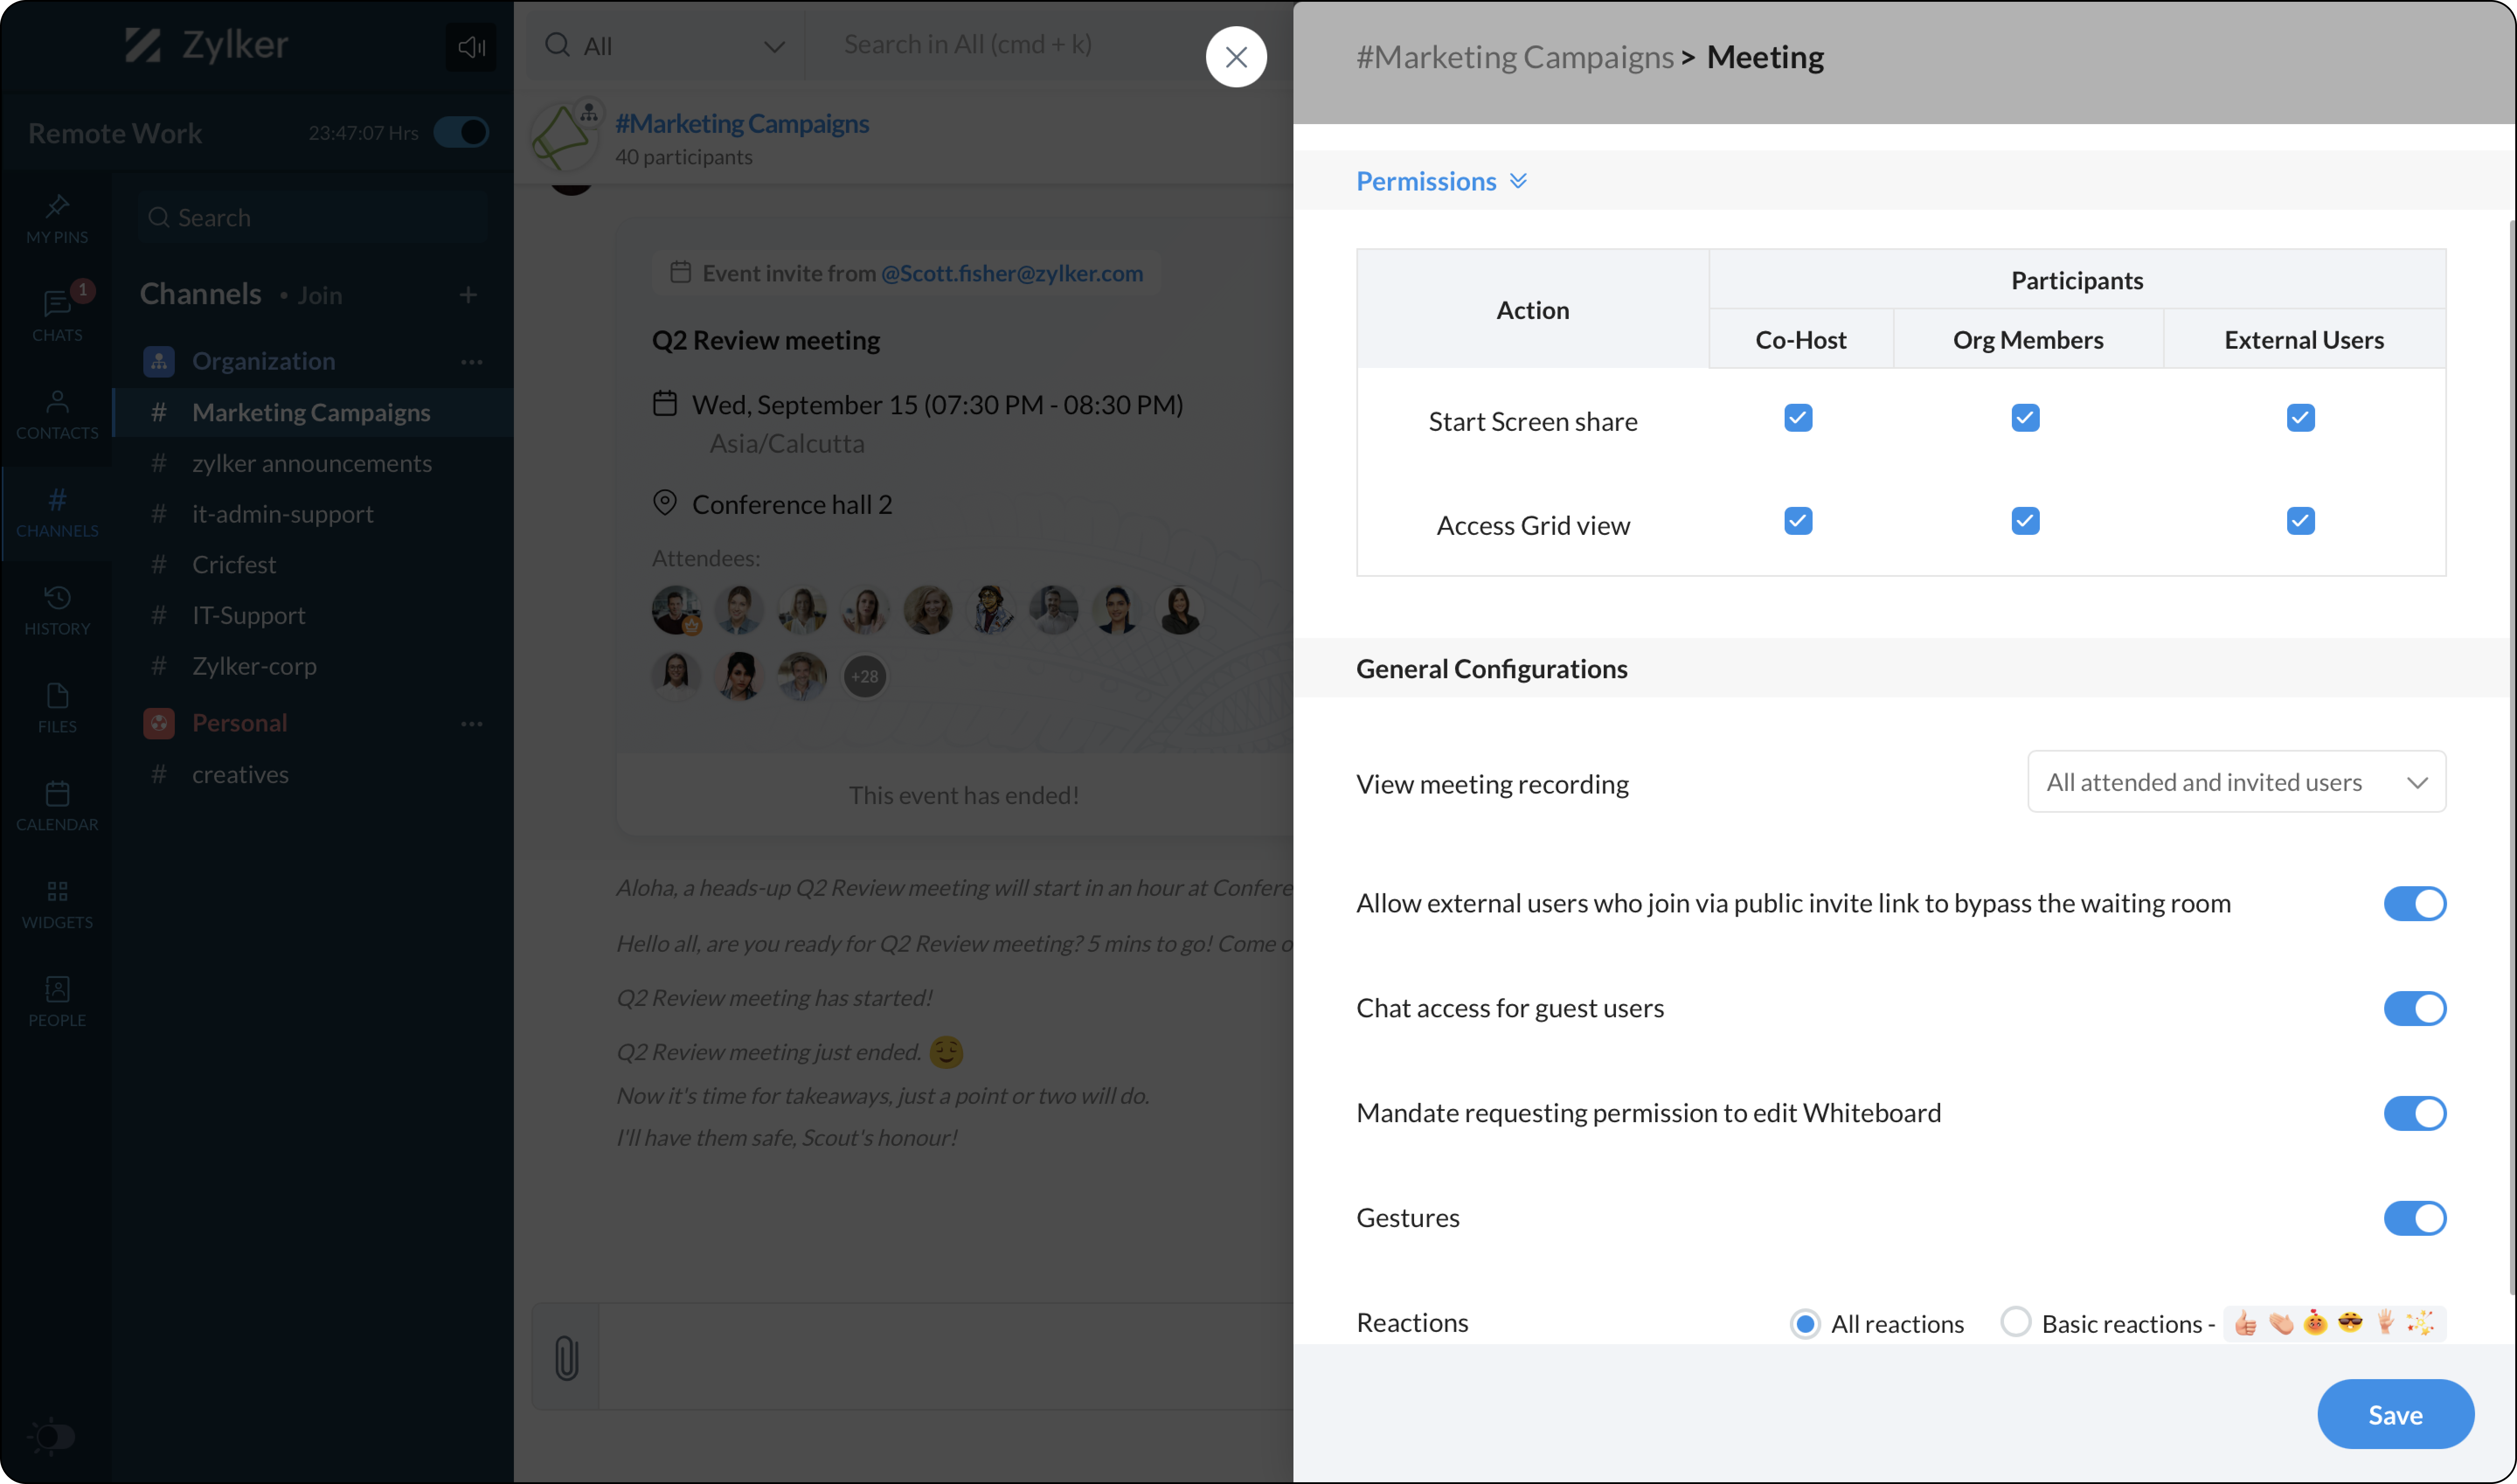The image size is (2517, 1484).
Task: Close the meeting settings panel
Action: point(1236,57)
